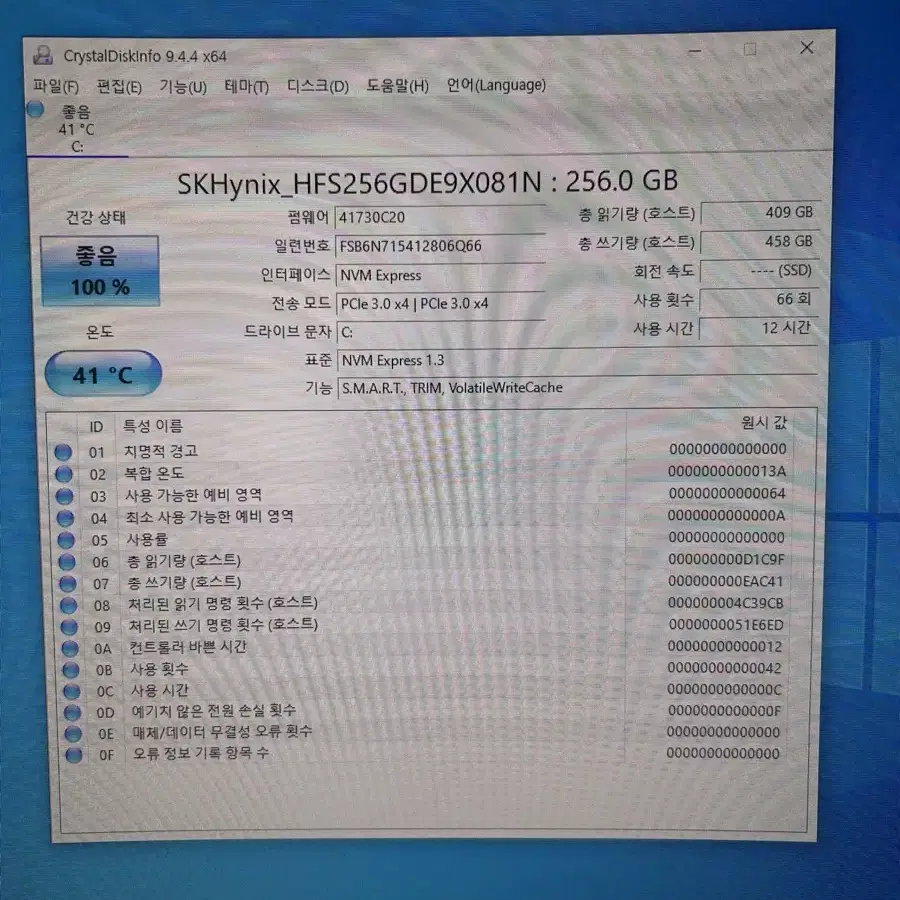Select the 사용 가능한 예비 영역 row

click(423, 495)
